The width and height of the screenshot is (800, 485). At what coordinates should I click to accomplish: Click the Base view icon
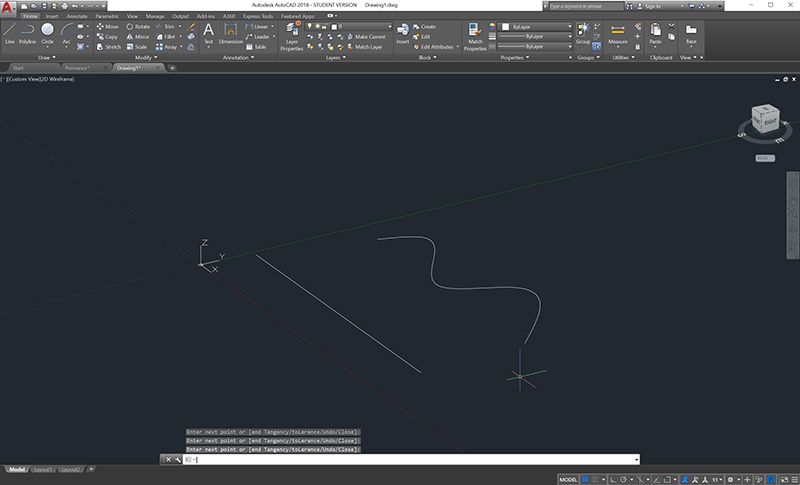[x=691, y=34]
